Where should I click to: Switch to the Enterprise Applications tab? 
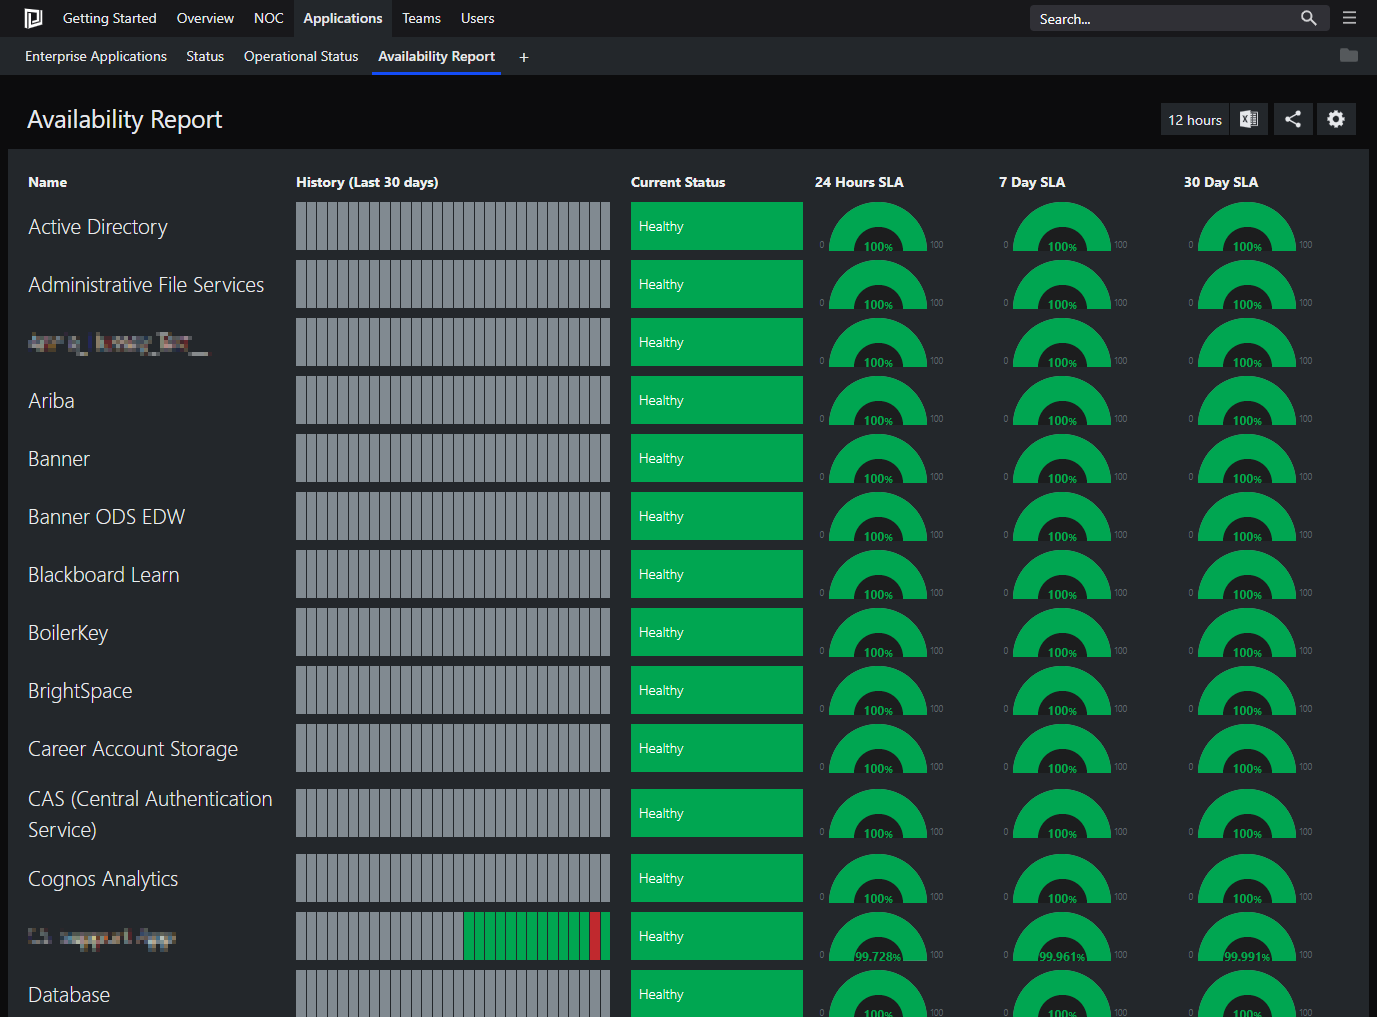(x=95, y=56)
